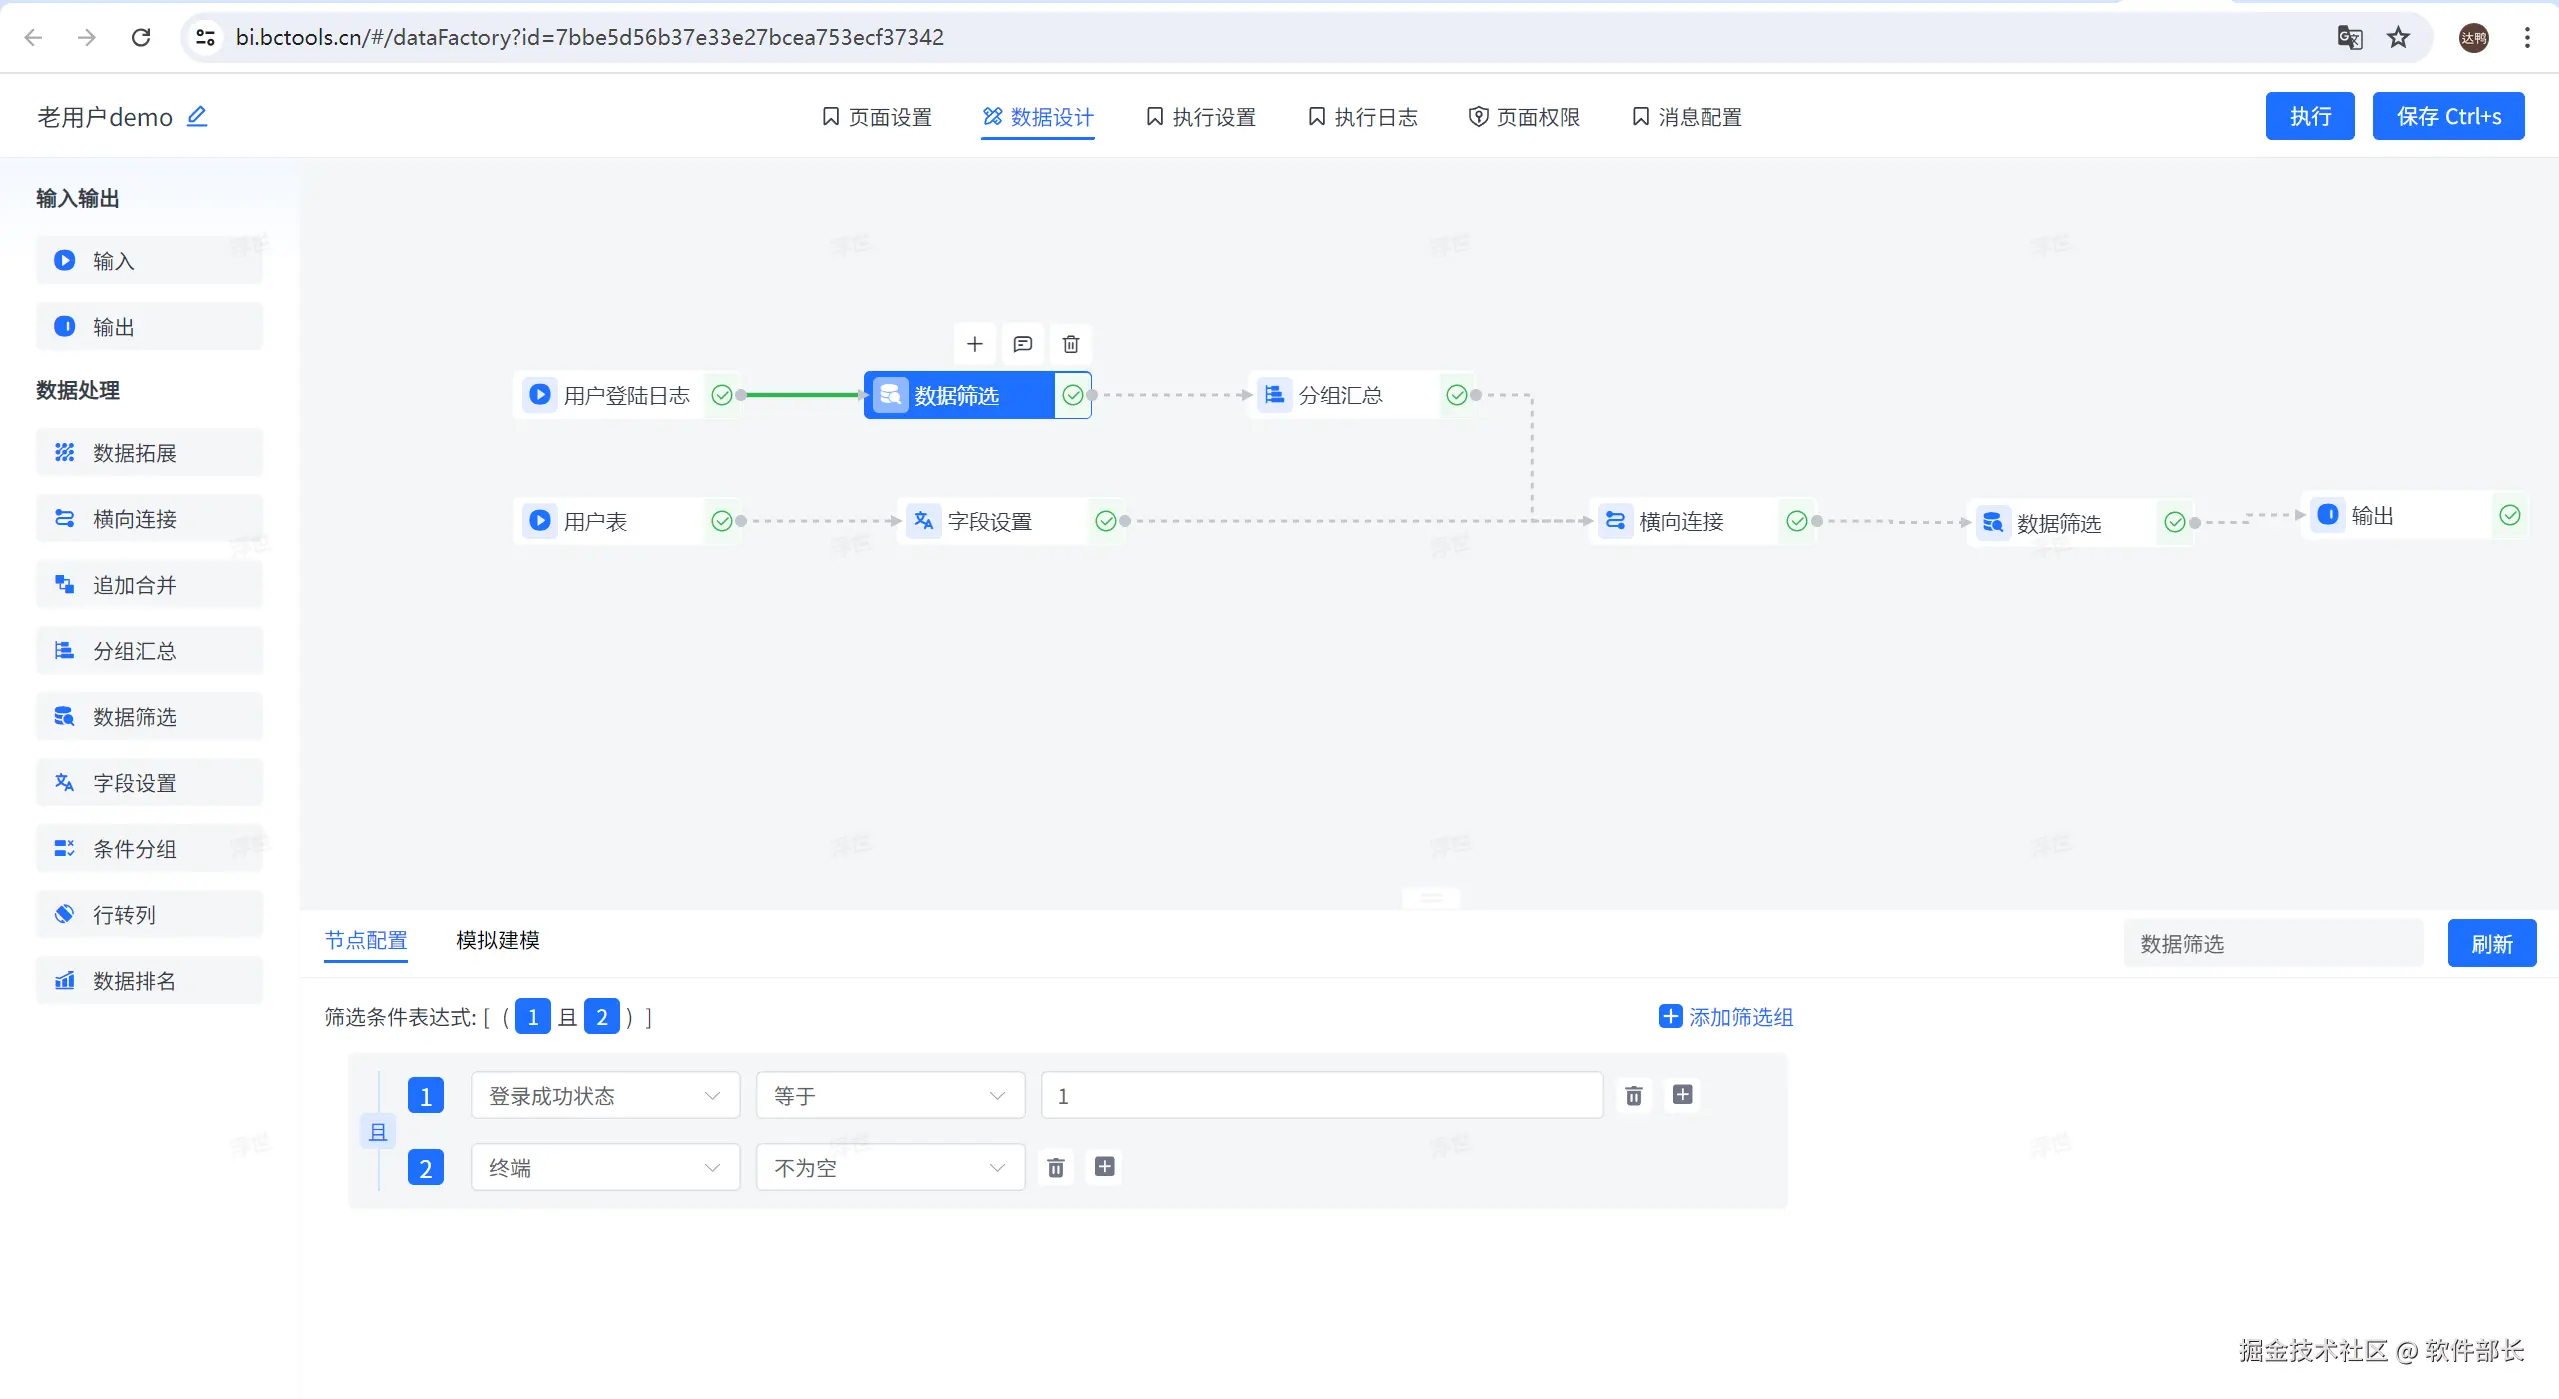Bookmark page with star icon

2398,37
